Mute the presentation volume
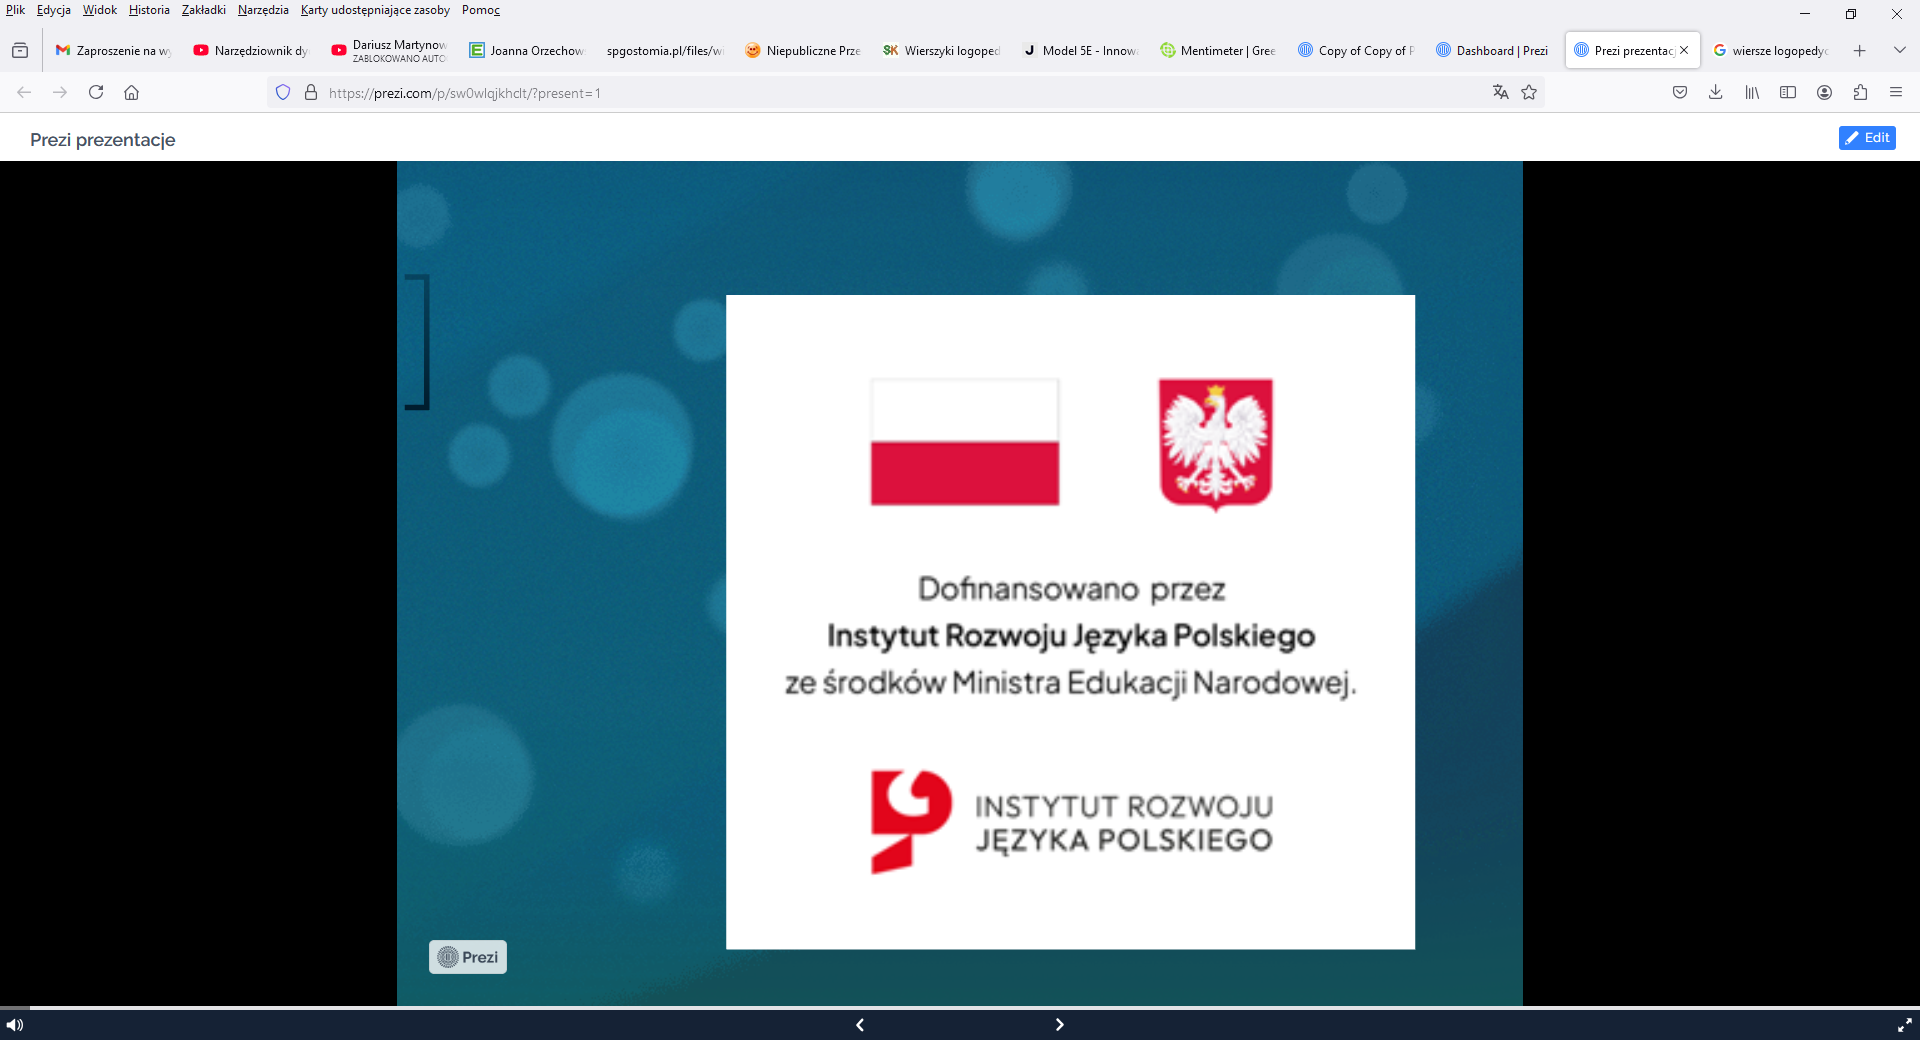 (x=15, y=1025)
